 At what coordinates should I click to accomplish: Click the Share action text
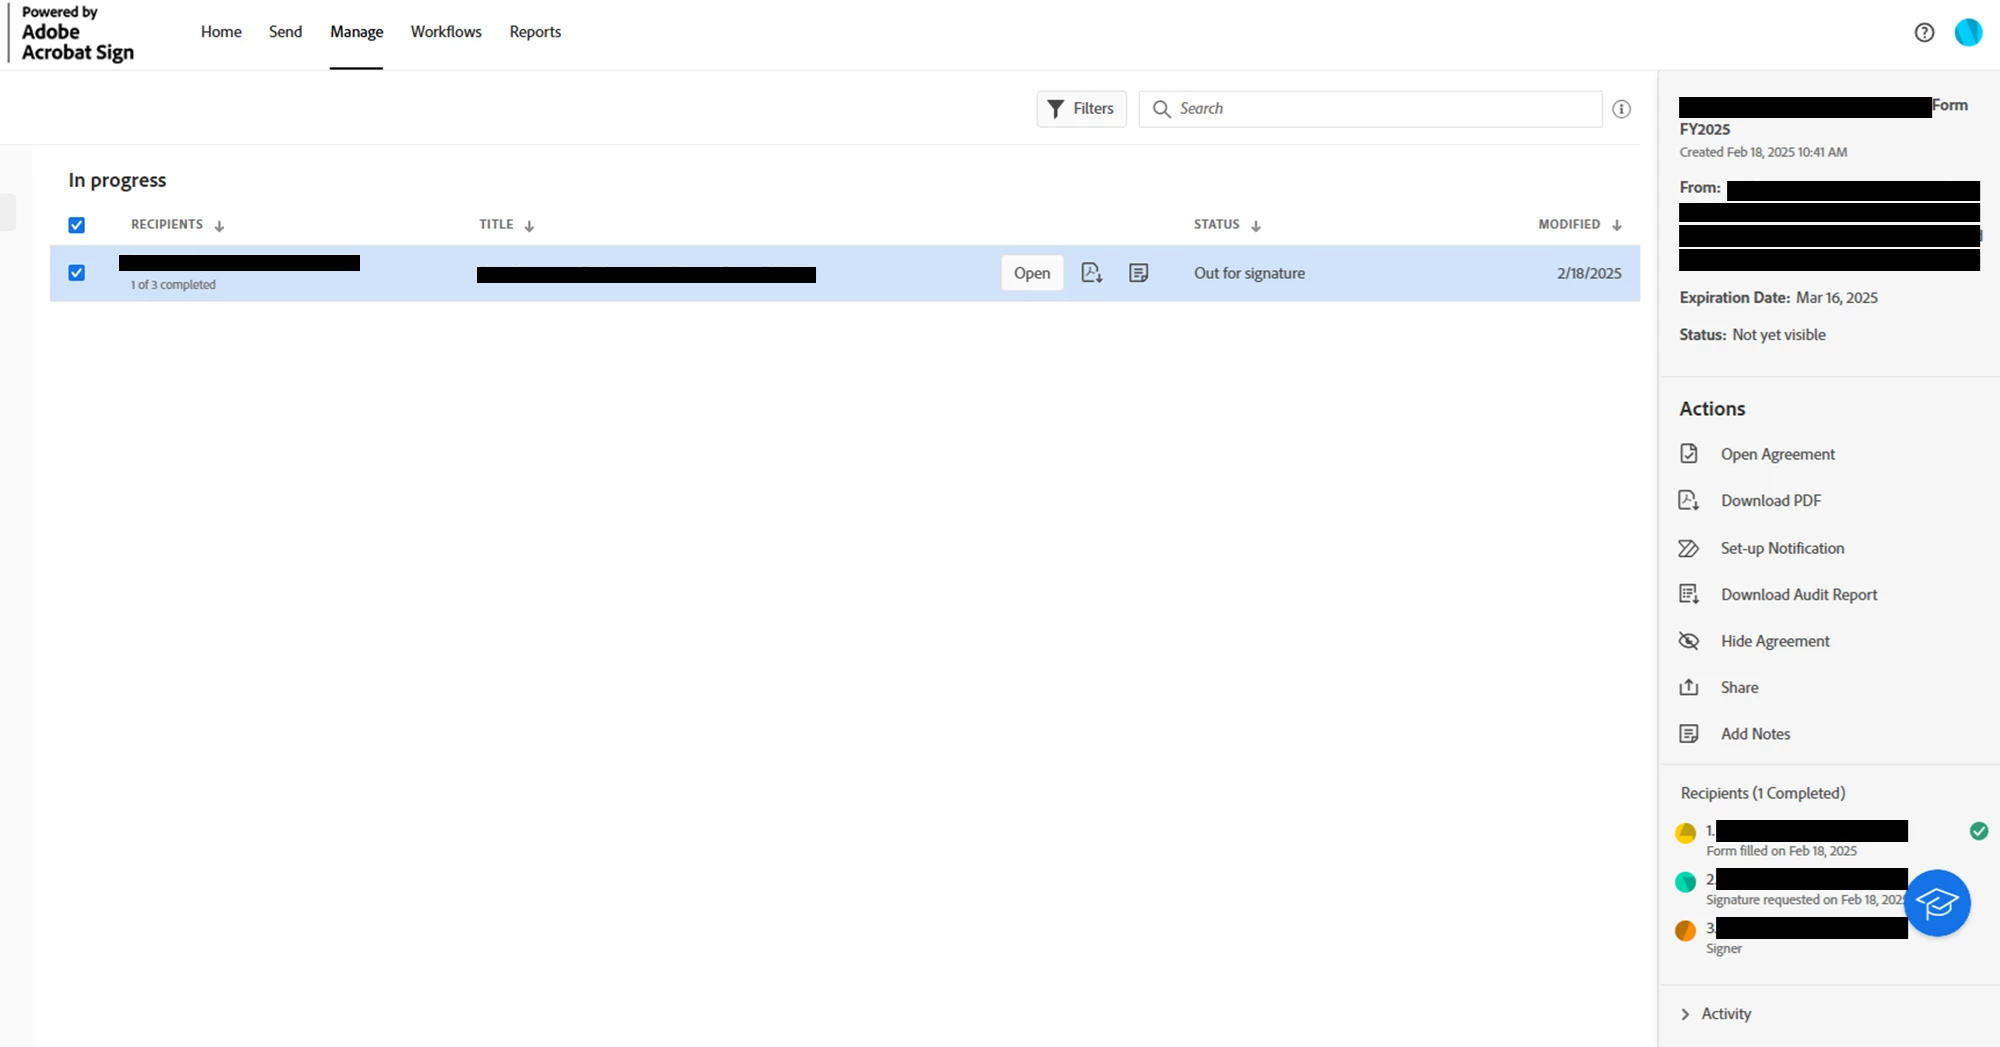(1739, 687)
